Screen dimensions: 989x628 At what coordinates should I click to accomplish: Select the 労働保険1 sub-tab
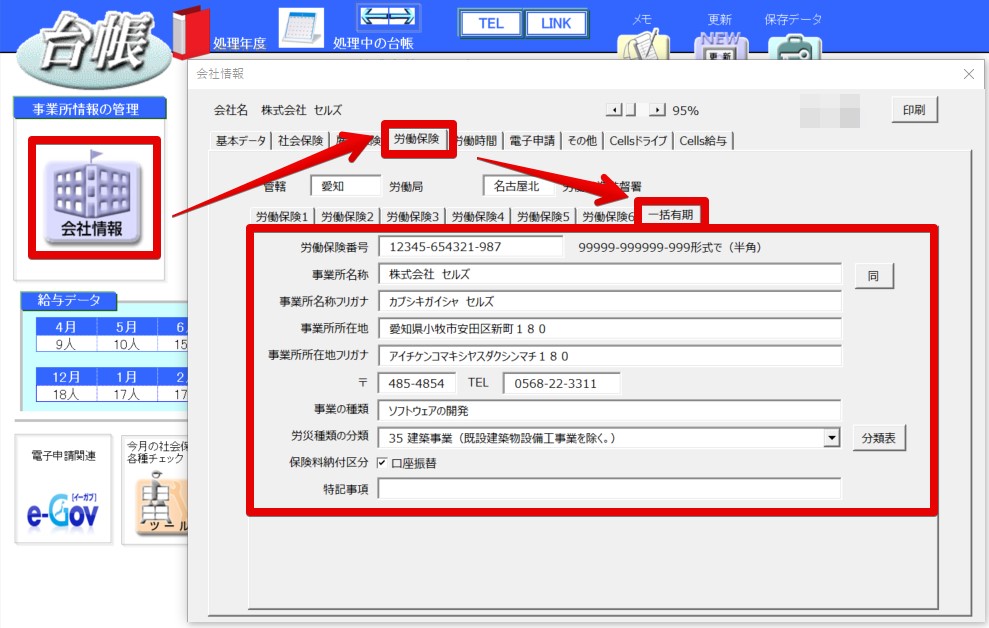[282, 216]
